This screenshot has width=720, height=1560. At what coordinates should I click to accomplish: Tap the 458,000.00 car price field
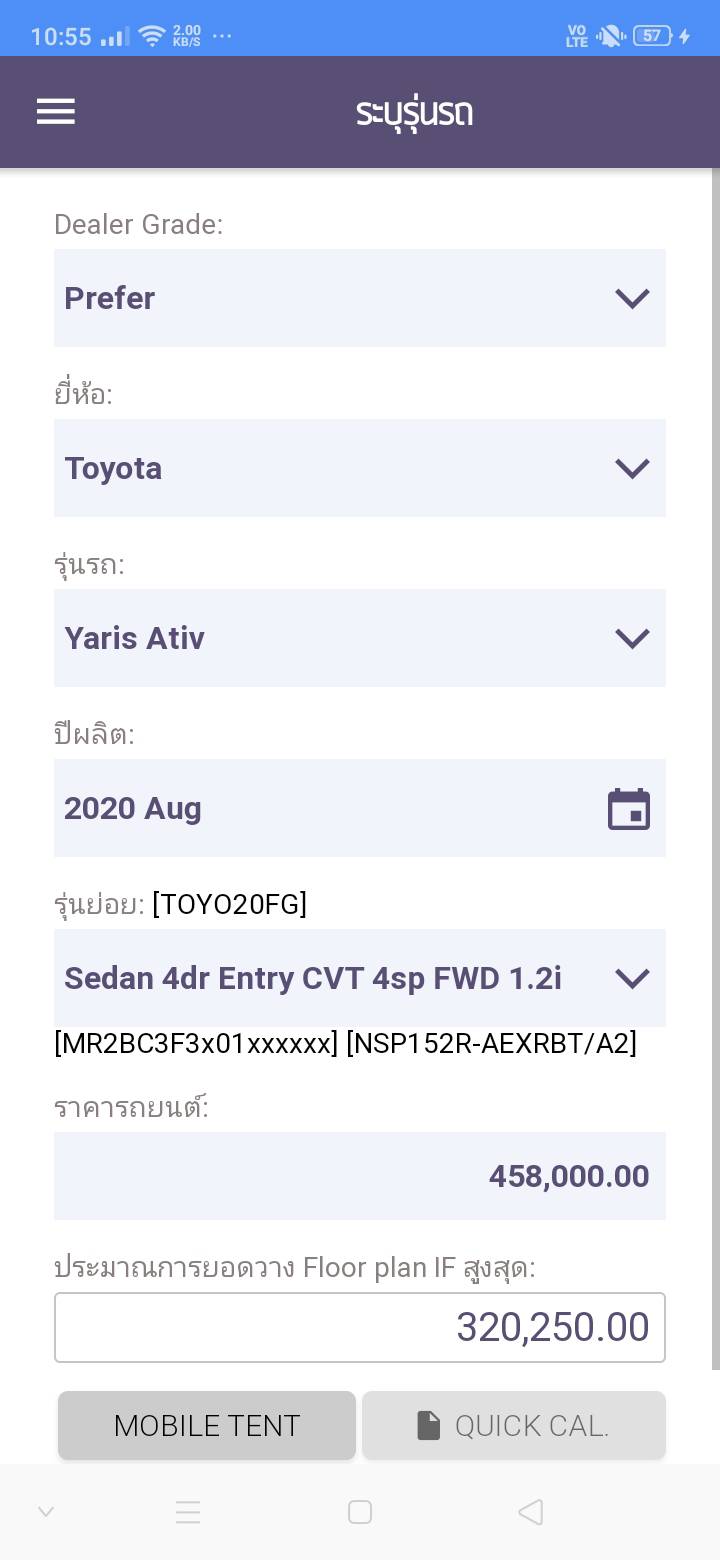click(360, 1176)
